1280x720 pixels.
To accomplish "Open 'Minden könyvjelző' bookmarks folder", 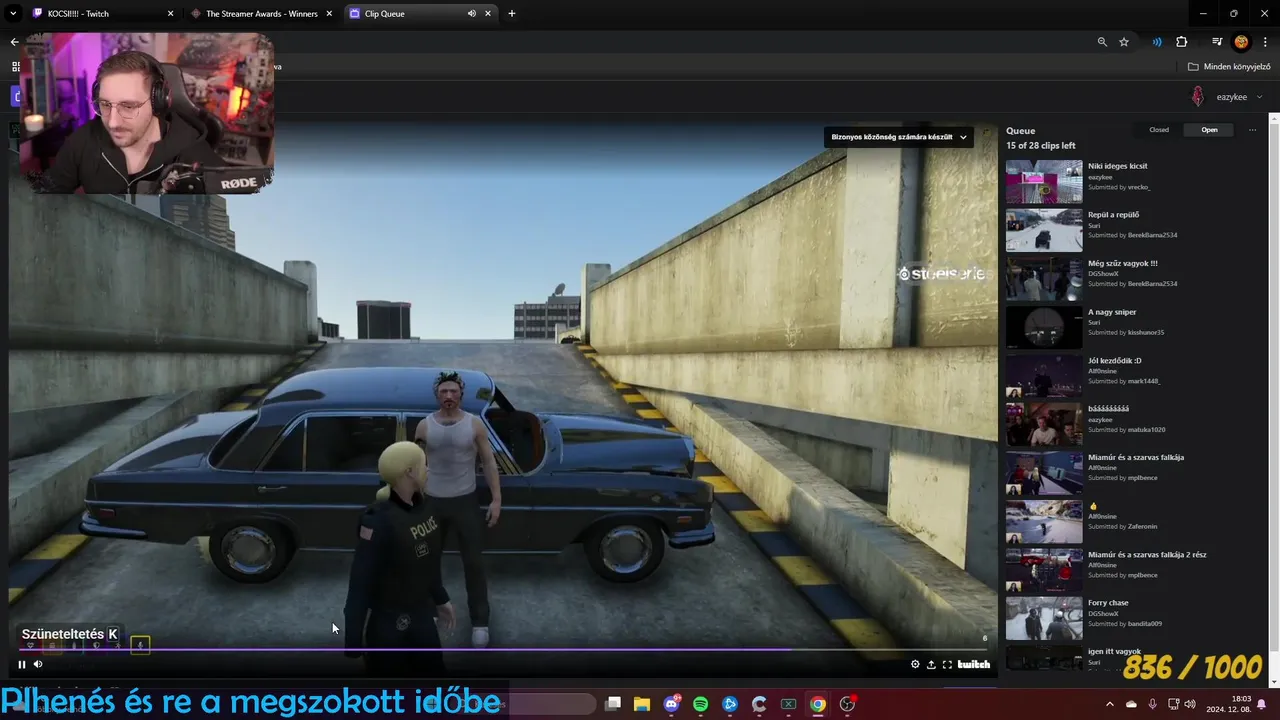I will (1229, 67).
